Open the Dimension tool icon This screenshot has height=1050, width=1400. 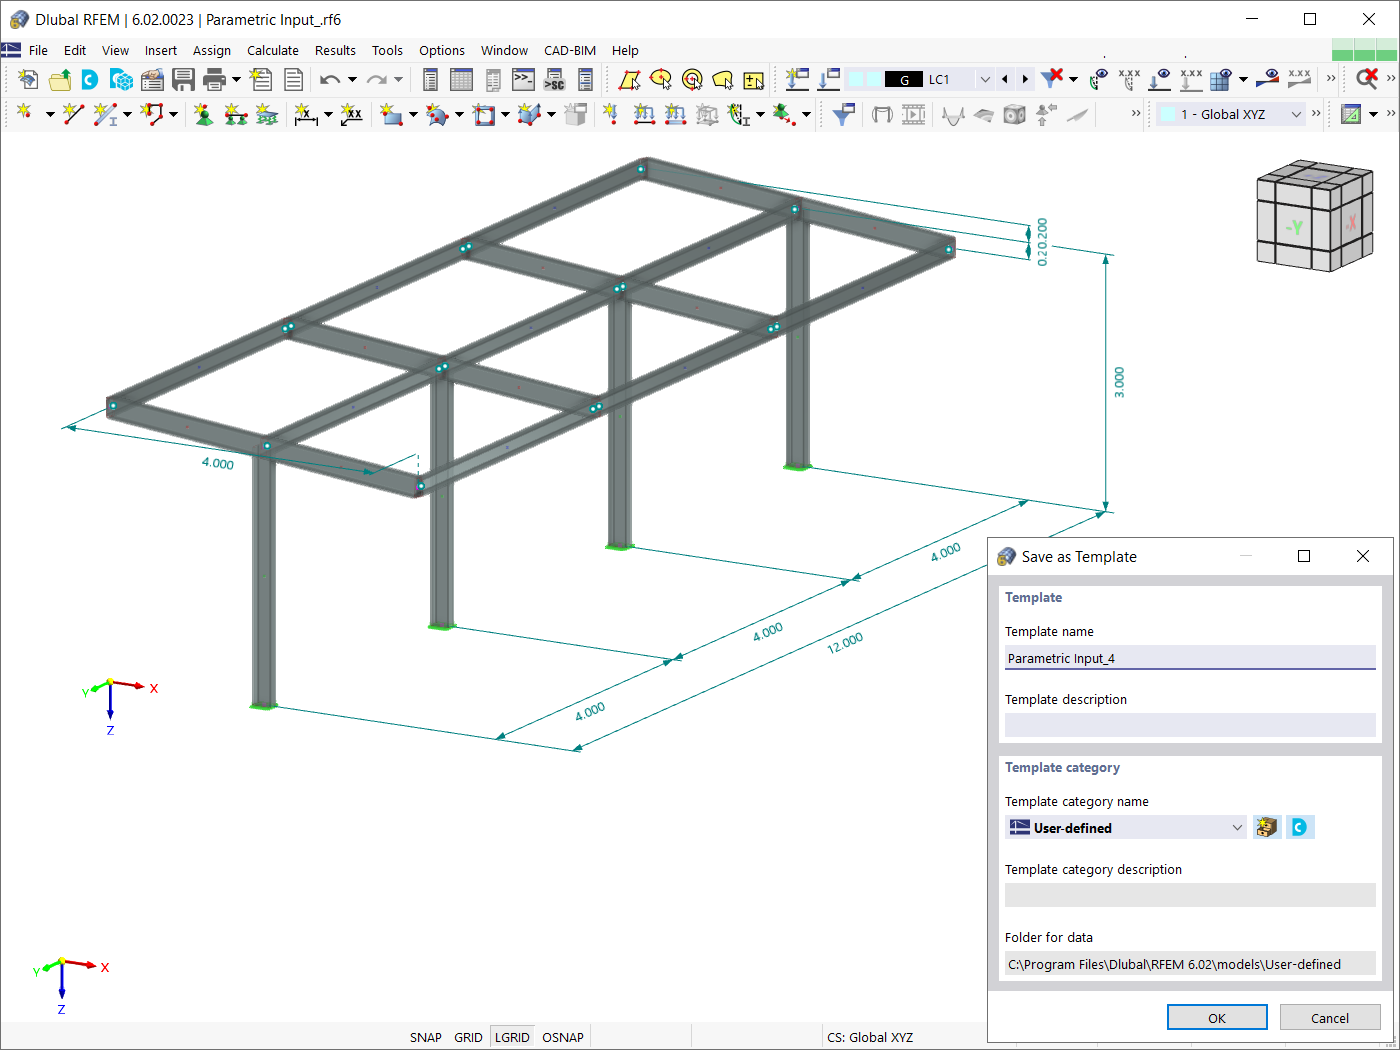[x=305, y=114]
